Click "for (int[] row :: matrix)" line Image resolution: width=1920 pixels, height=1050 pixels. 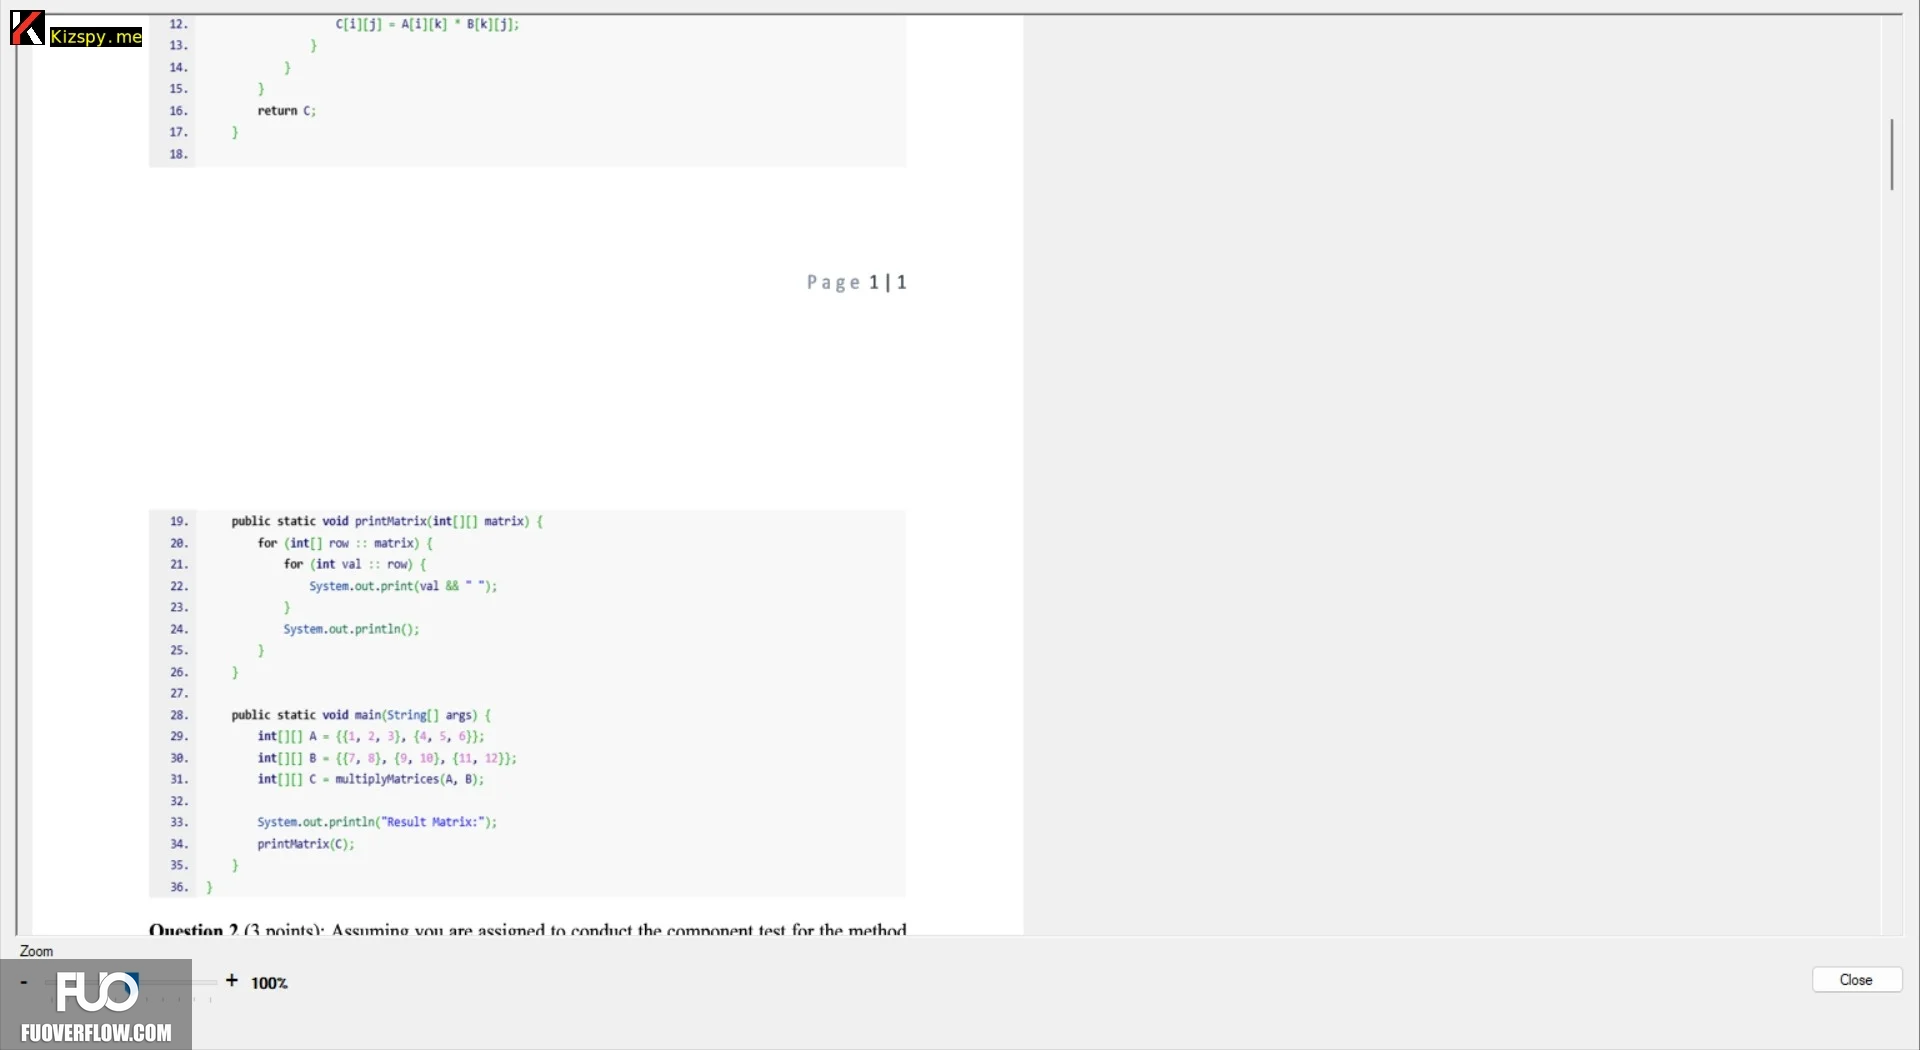pos(345,543)
